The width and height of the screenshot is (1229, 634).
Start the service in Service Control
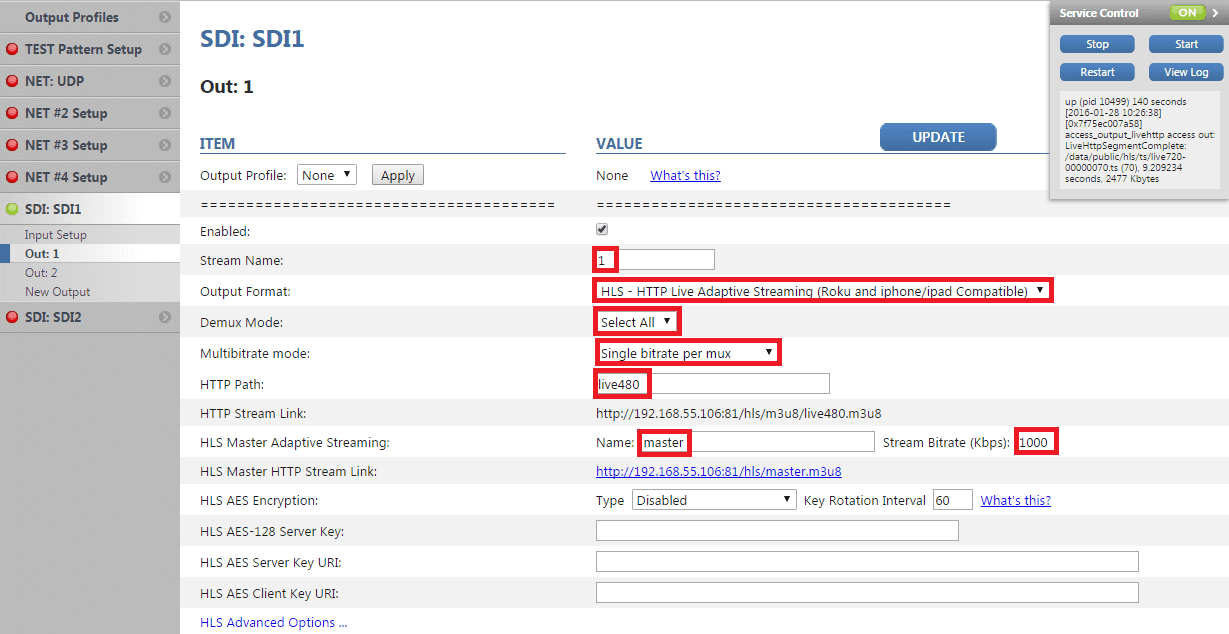pyautogui.click(x=1186, y=44)
